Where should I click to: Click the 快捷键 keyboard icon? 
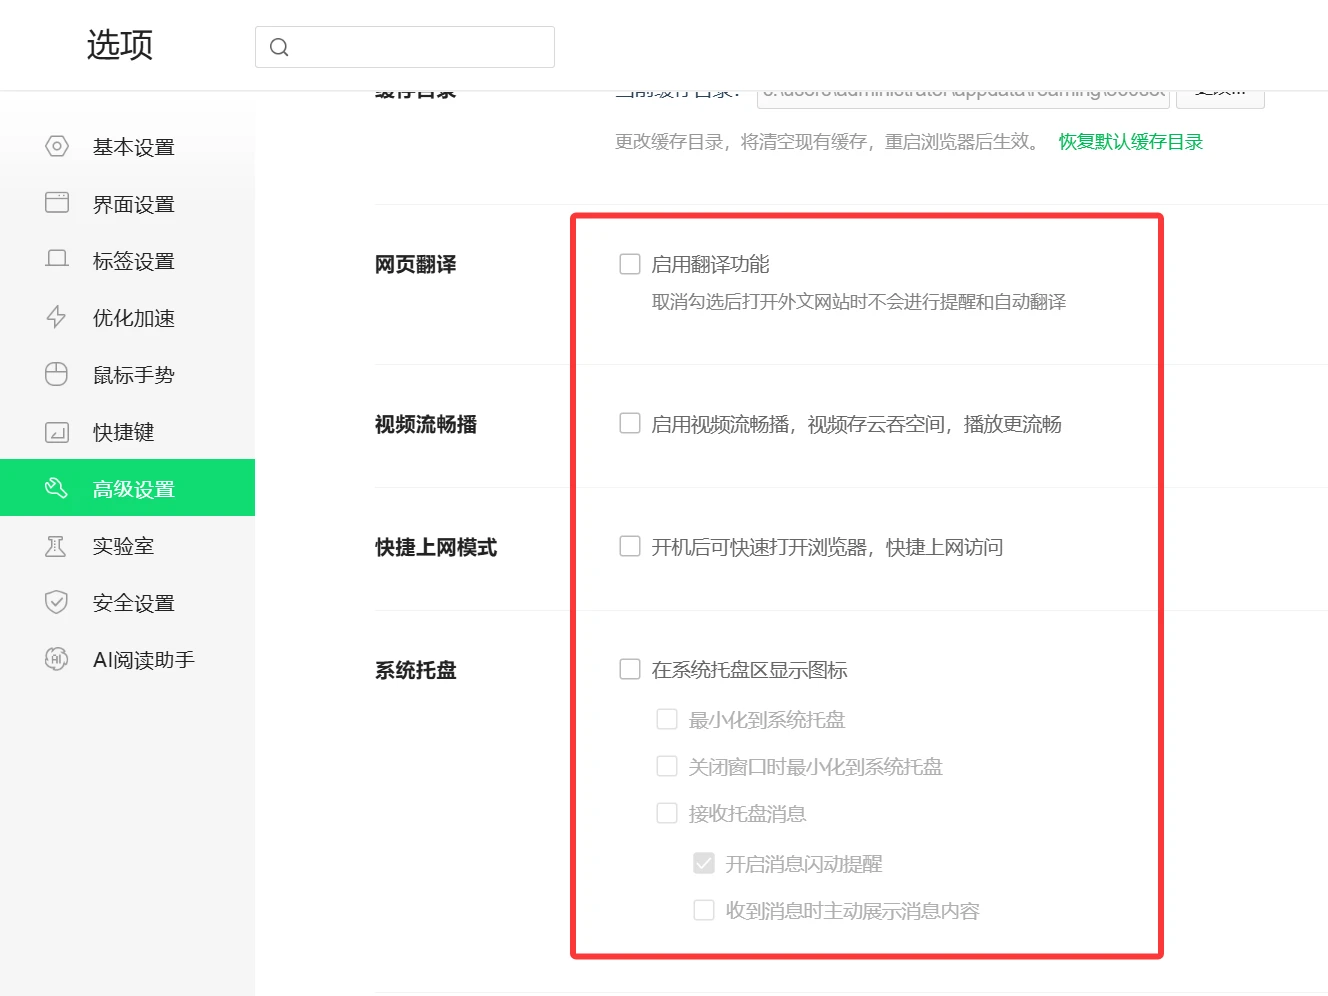click(x=57, y=432)
